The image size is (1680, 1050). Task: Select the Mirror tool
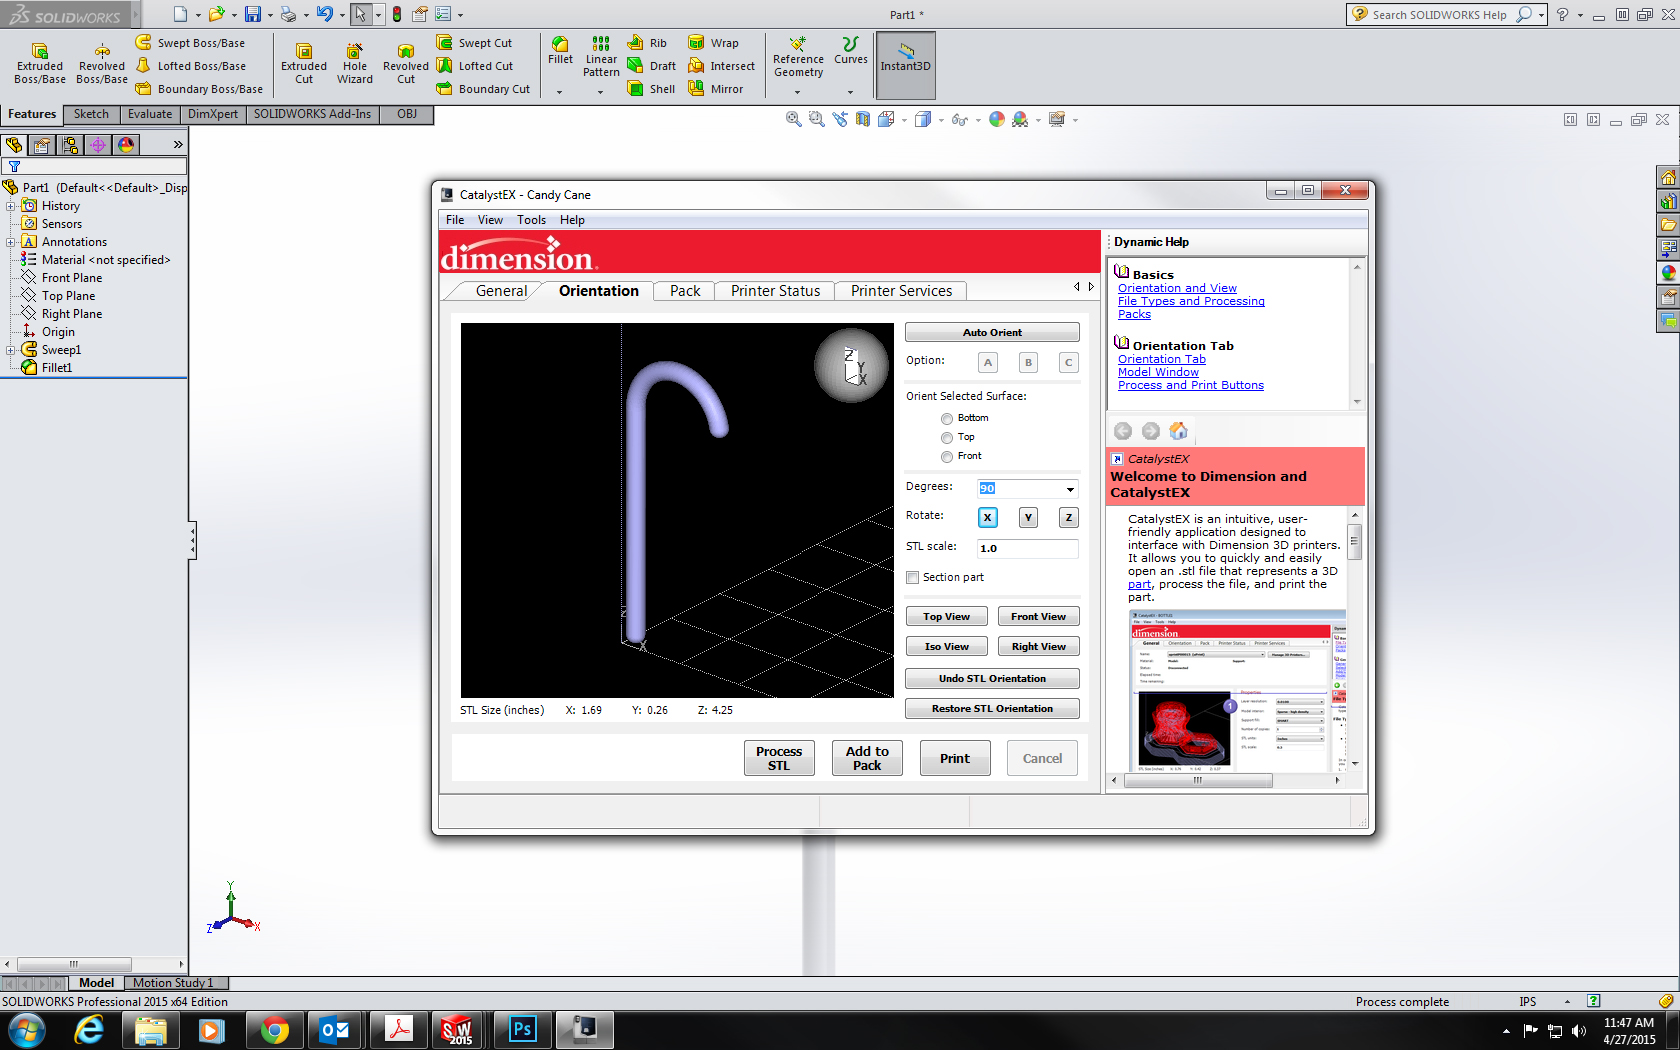pyautogui.click(x=715, y=89)
